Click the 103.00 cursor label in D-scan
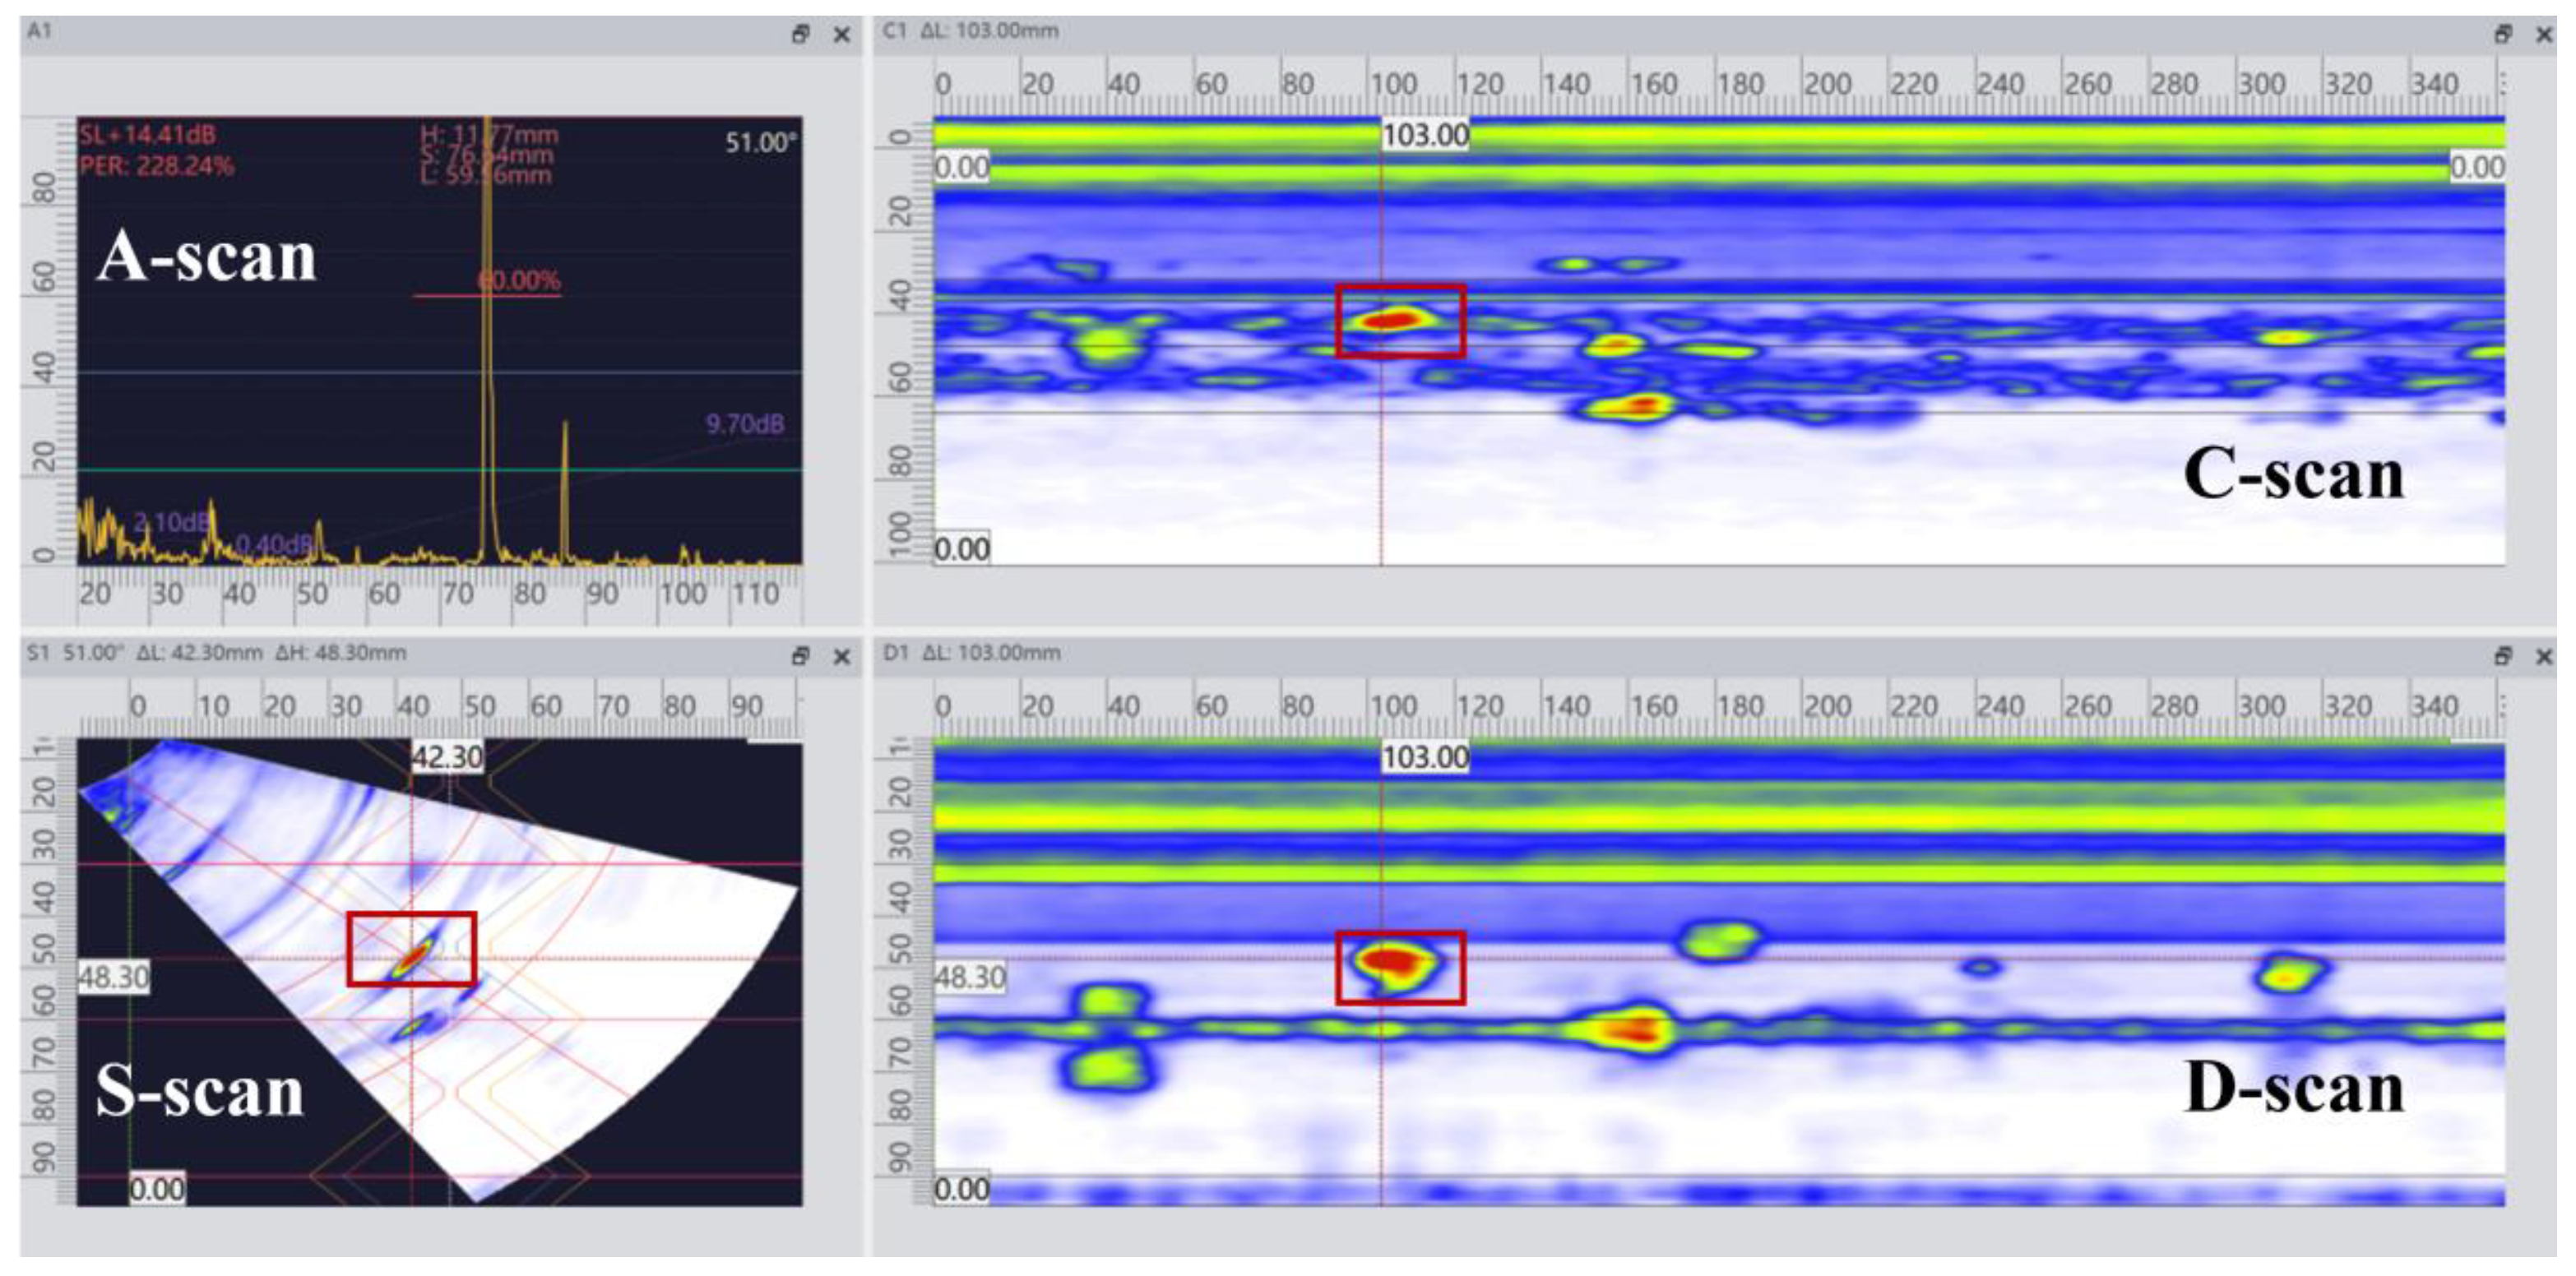This screenshot has width=2576, height=1276. coord(1424,757)
